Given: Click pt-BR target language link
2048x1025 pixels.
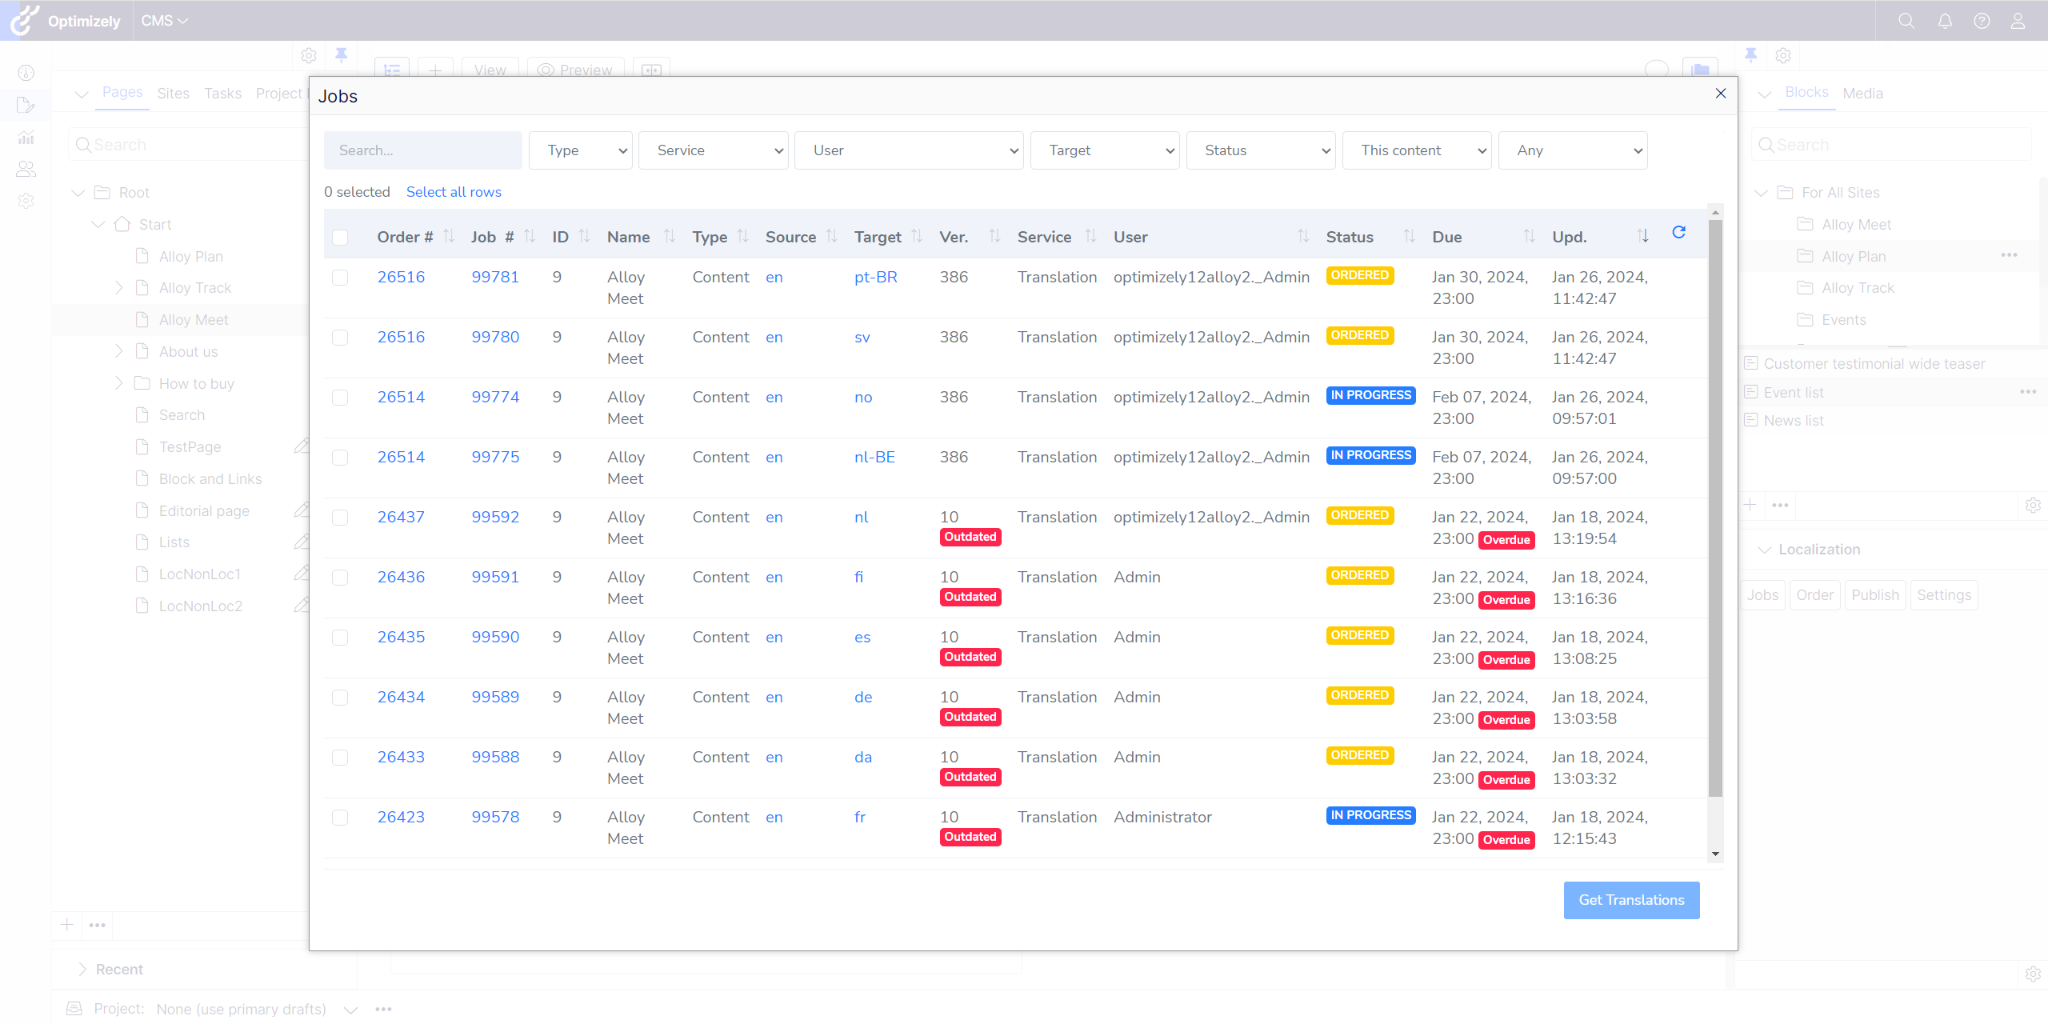Looking at the screenshot, I should tap(876, 277).
